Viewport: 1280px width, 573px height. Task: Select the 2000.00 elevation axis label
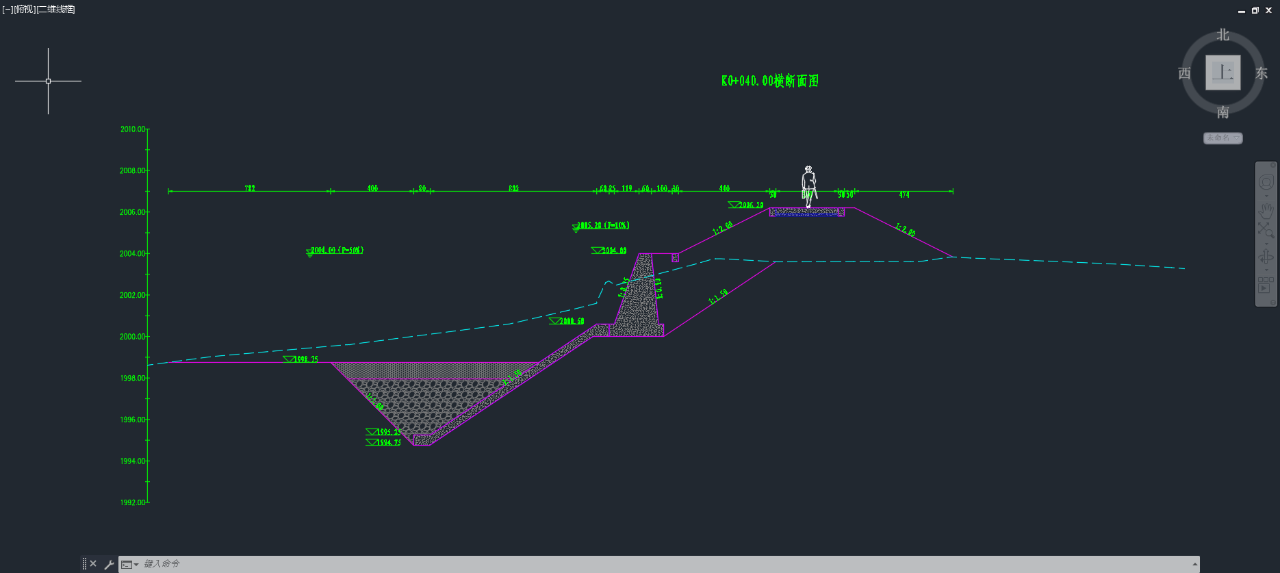point(133,337)
